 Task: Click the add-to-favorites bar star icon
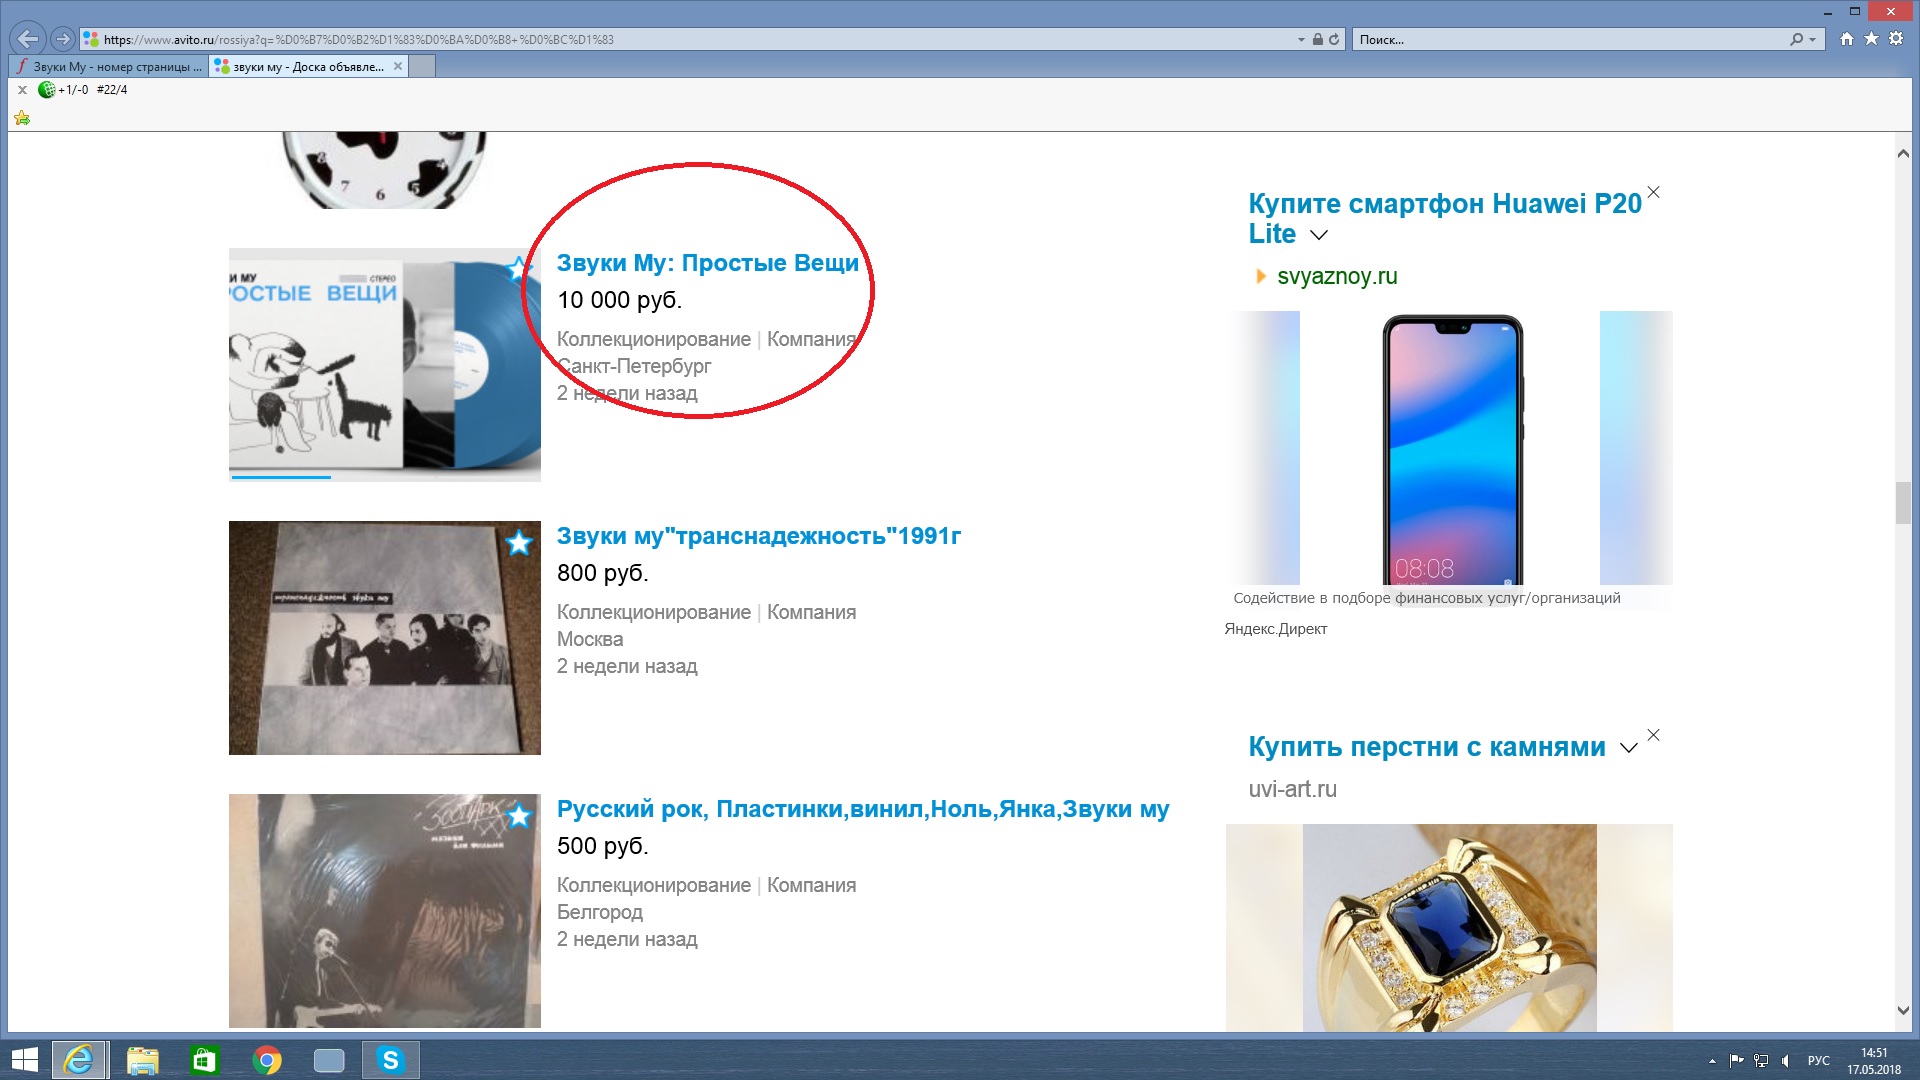click(x=22, y=118)
